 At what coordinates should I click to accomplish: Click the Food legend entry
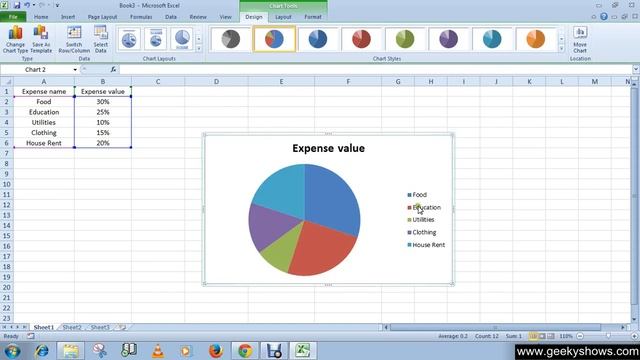tap(417, 195)
